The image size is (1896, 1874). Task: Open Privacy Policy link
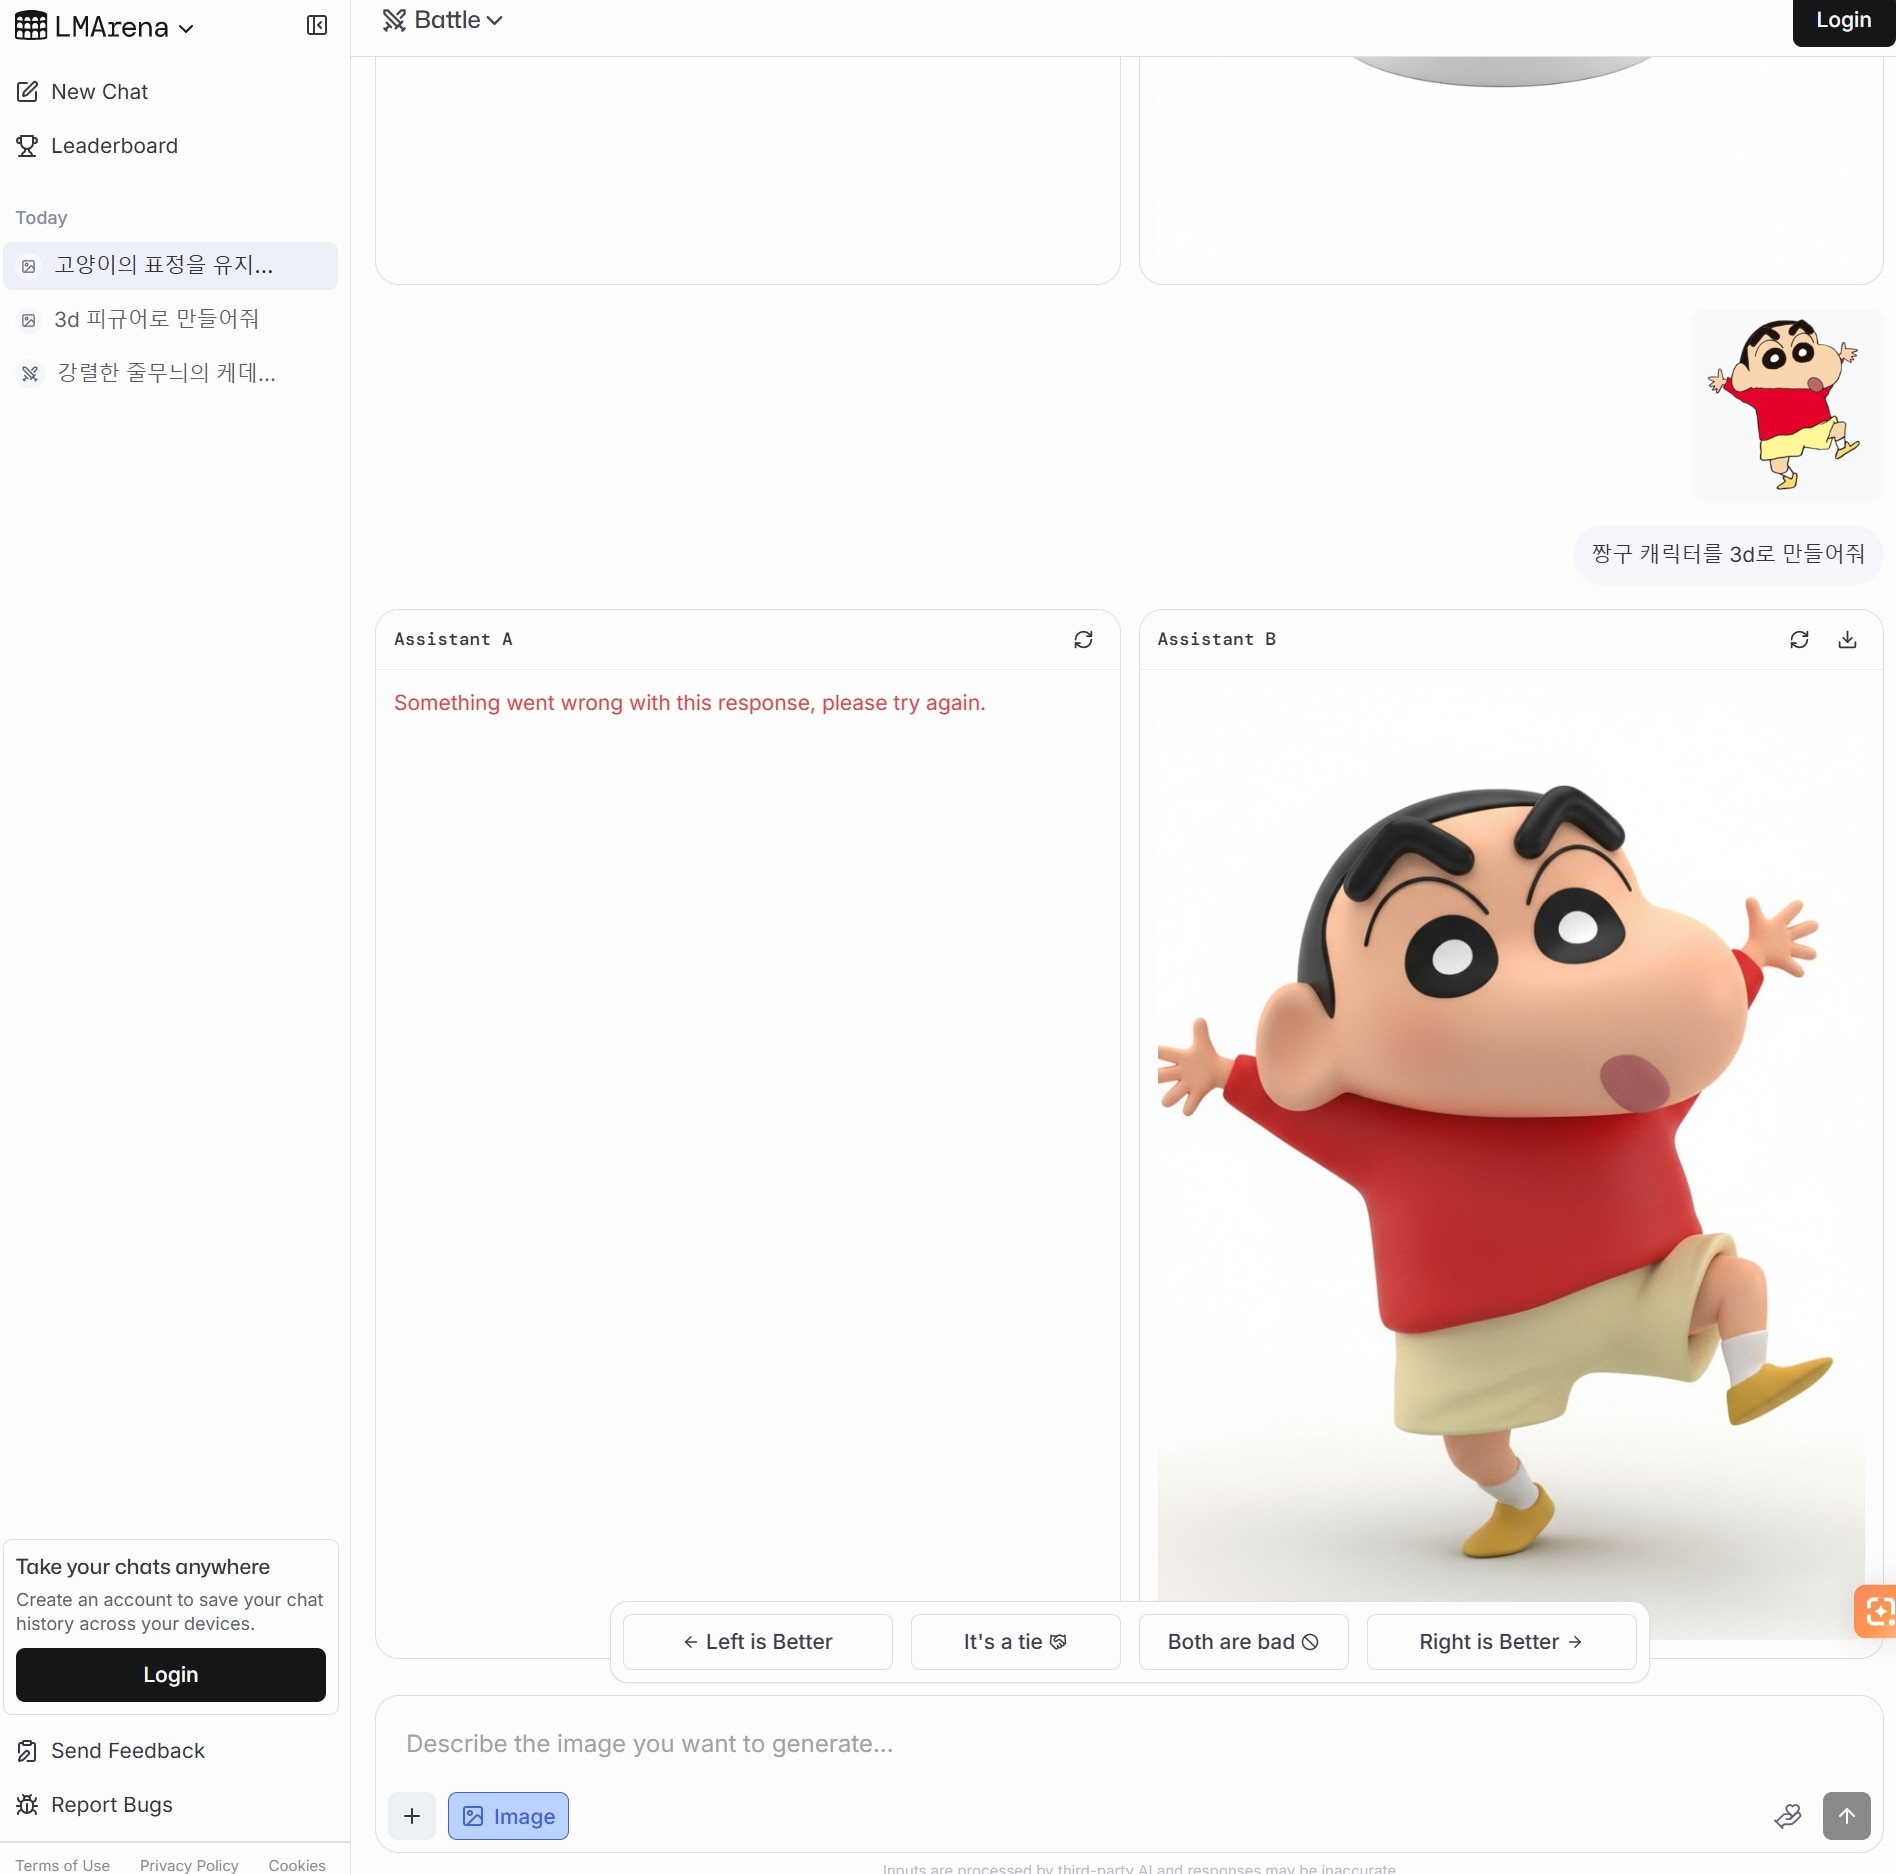coord(189,1865)
